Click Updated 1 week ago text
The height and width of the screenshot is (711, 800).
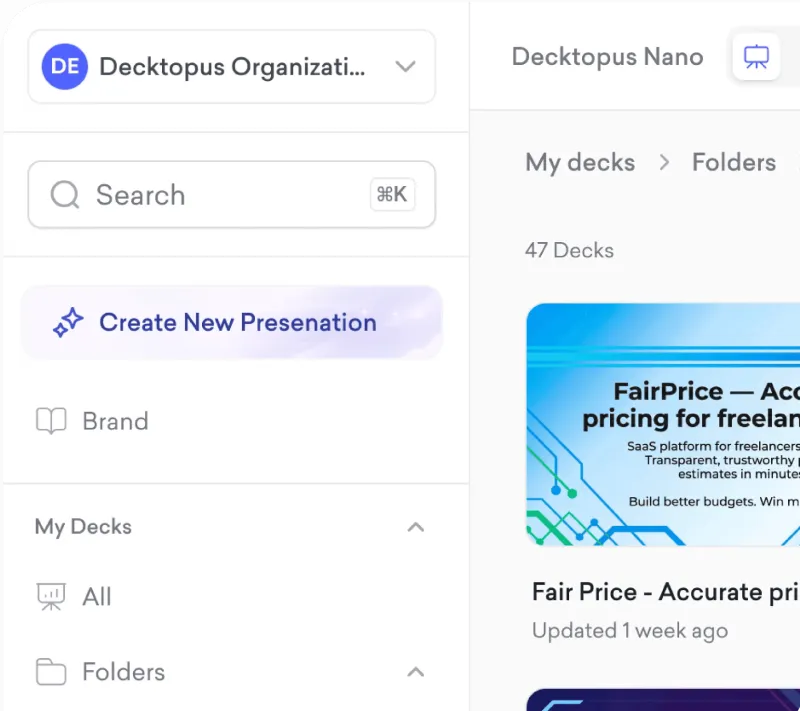coord(630,631)
